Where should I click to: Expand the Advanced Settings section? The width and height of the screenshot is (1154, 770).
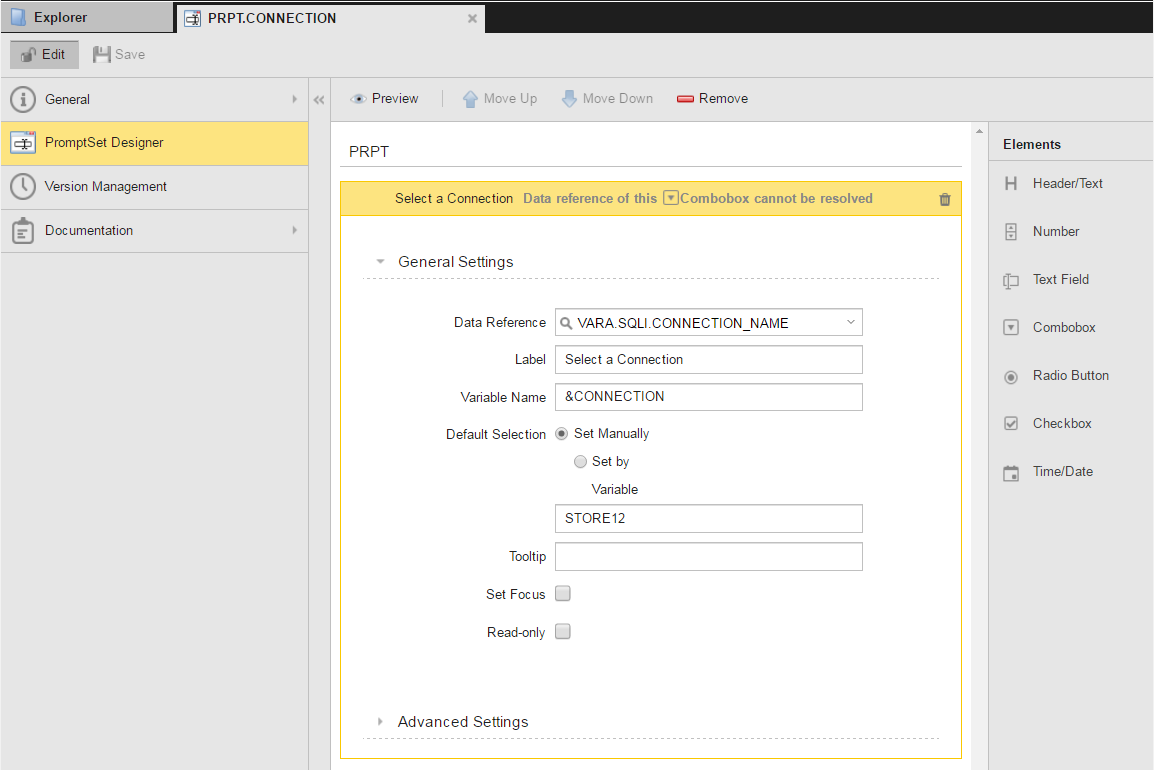coord(462,722)
